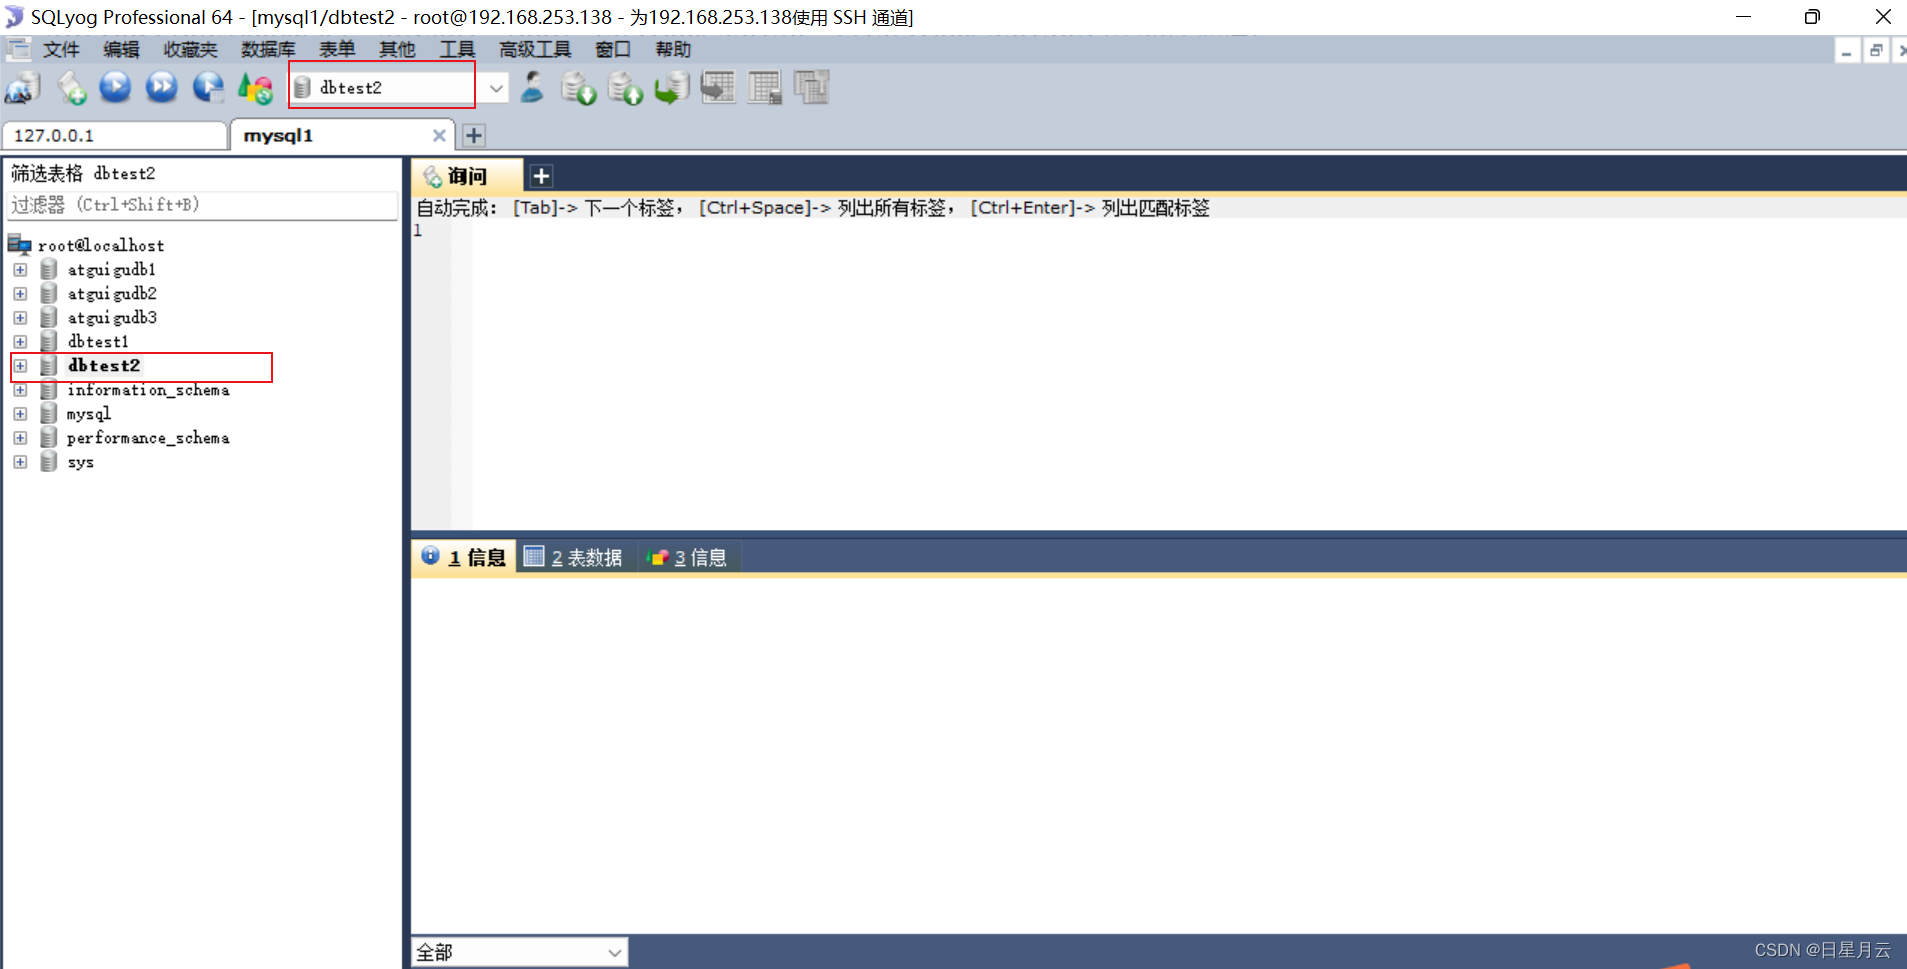
Task: Expand the performance_schema database node
Action: tap(20, 438)
